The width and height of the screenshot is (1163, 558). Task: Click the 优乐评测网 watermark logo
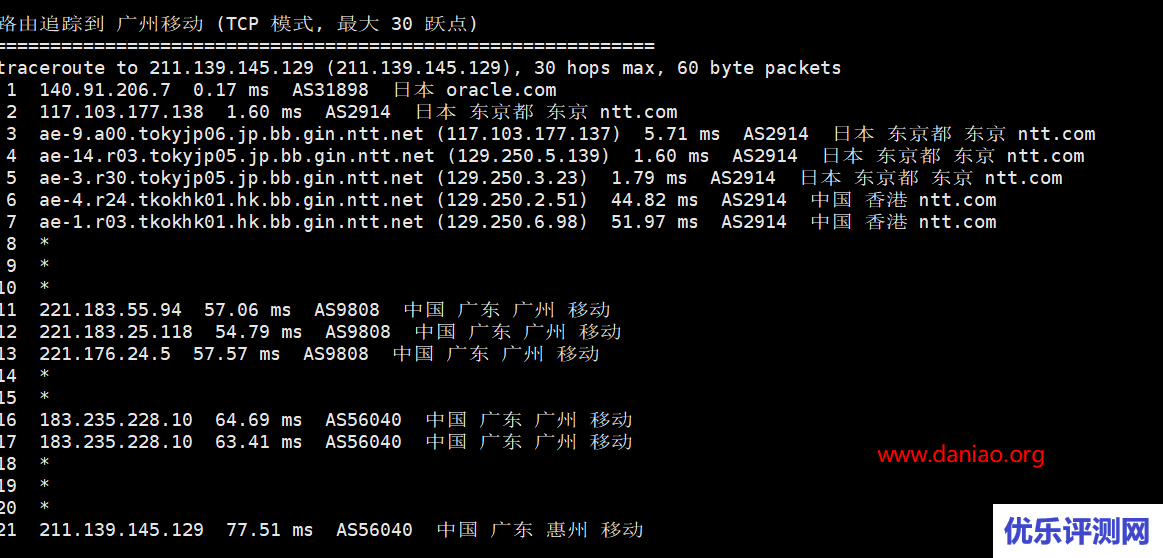coord(1076,532)
